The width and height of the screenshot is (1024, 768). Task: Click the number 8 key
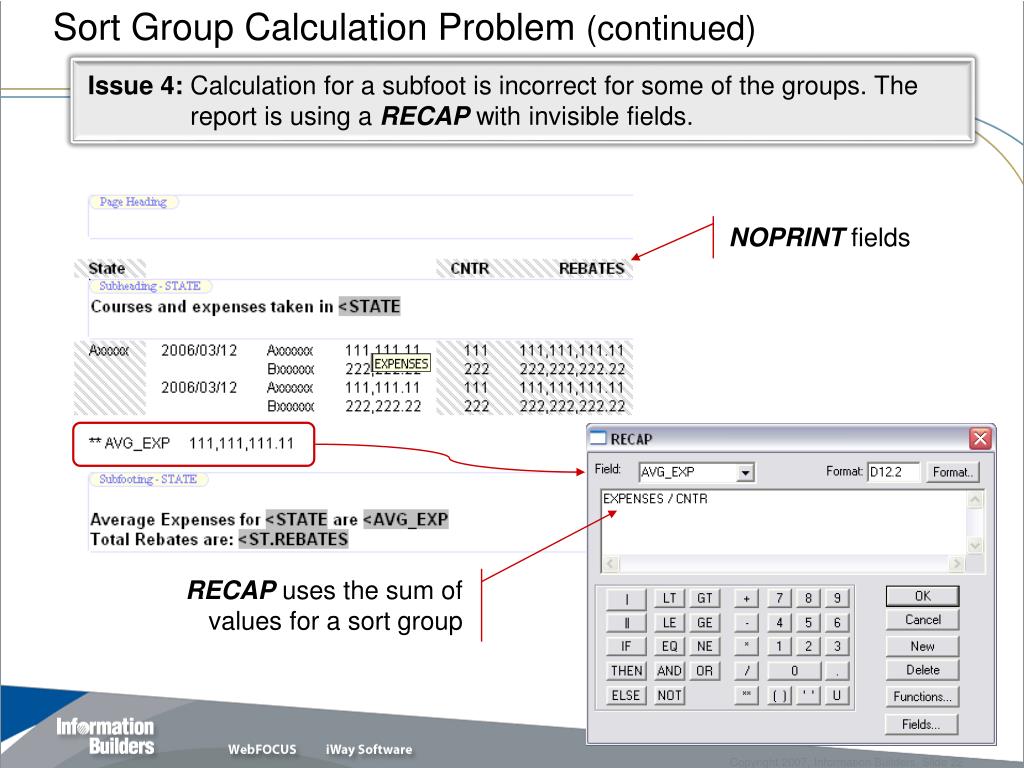coord(808,598)
